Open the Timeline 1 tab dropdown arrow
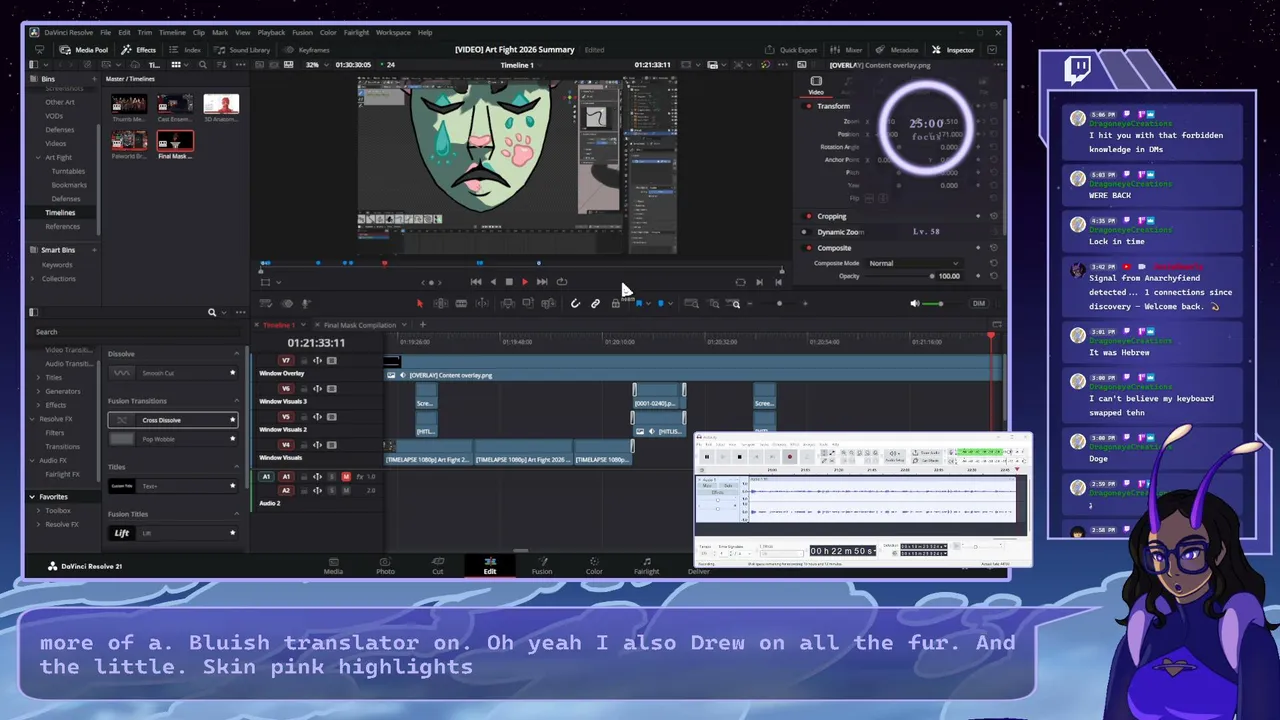 point(303,325)
